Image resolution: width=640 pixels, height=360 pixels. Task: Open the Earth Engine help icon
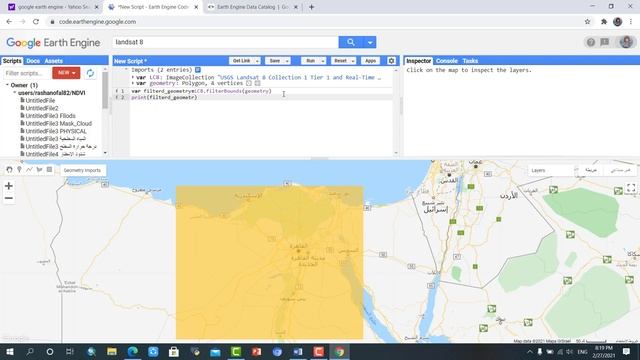pos(591,42)
